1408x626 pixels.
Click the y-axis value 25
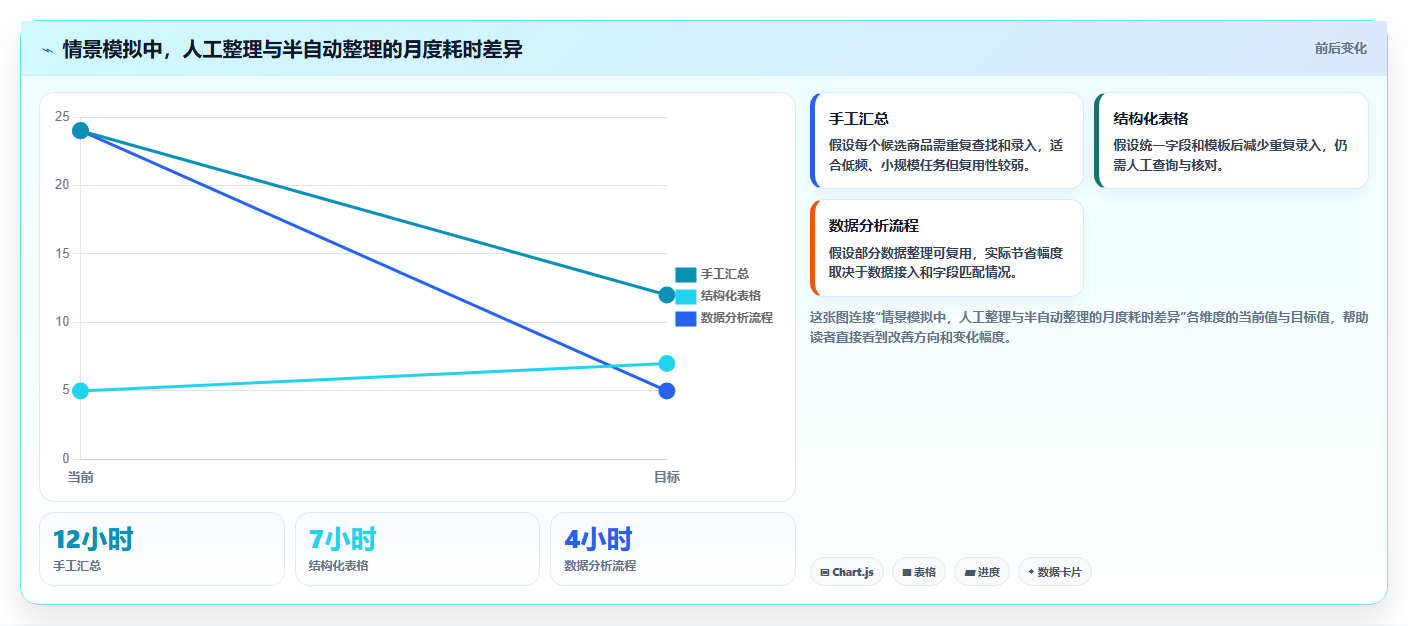[62, 117]
